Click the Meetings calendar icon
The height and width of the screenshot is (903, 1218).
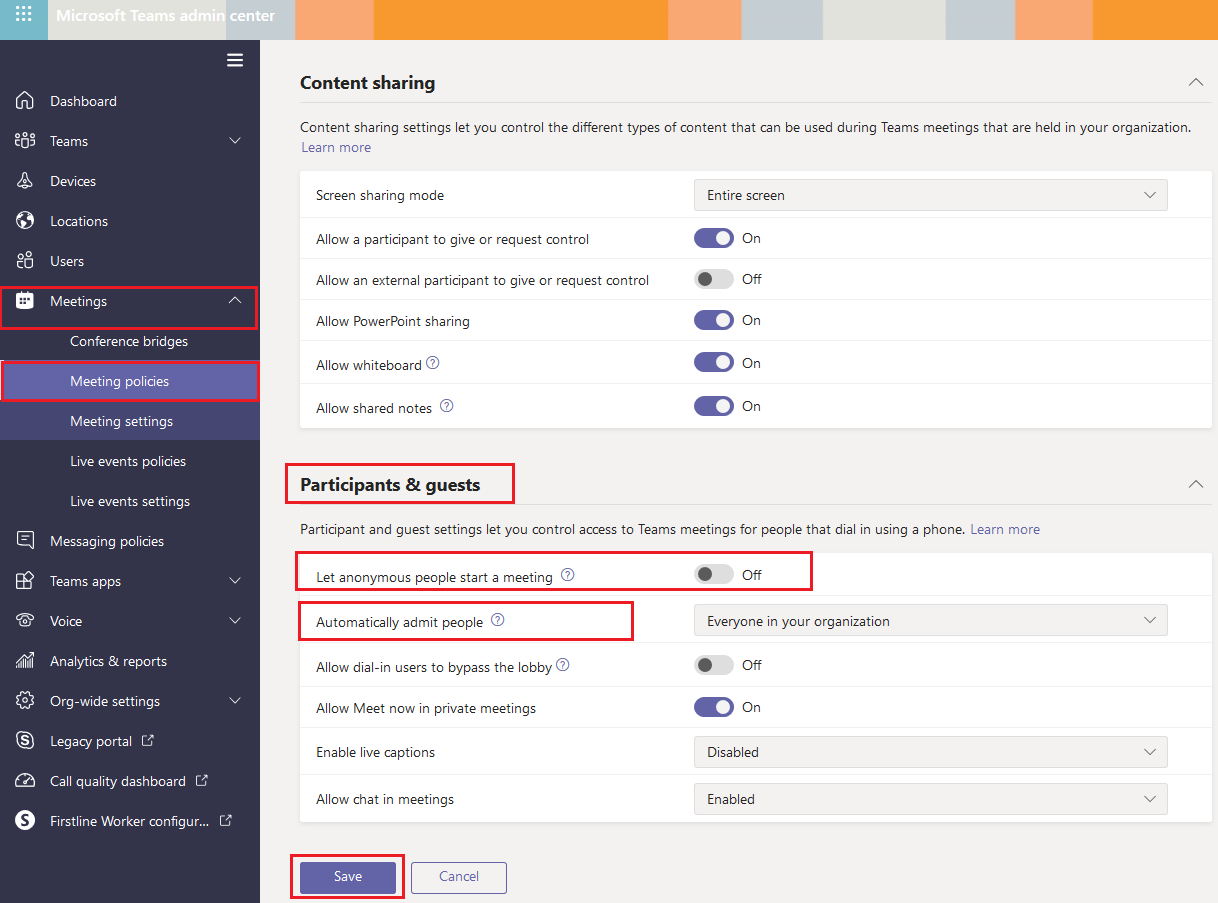coord(25,301)
